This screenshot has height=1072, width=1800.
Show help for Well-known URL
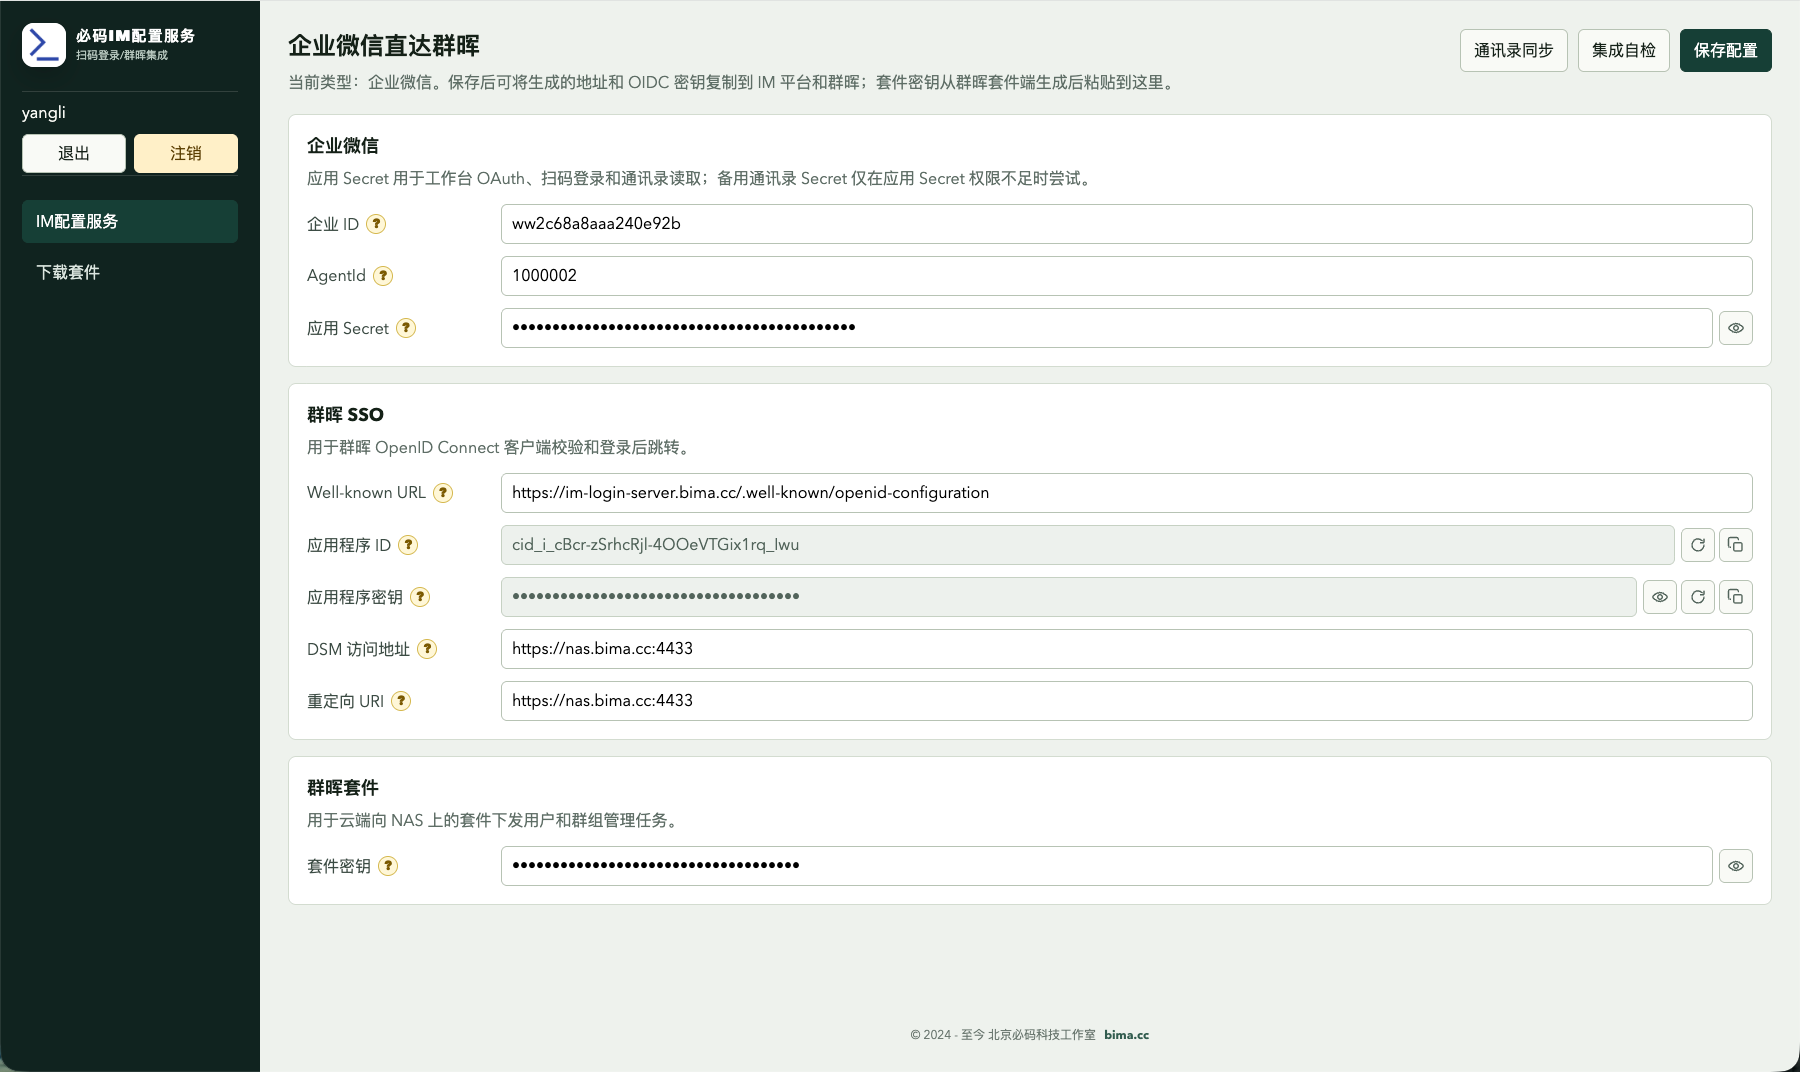(443, 493)
